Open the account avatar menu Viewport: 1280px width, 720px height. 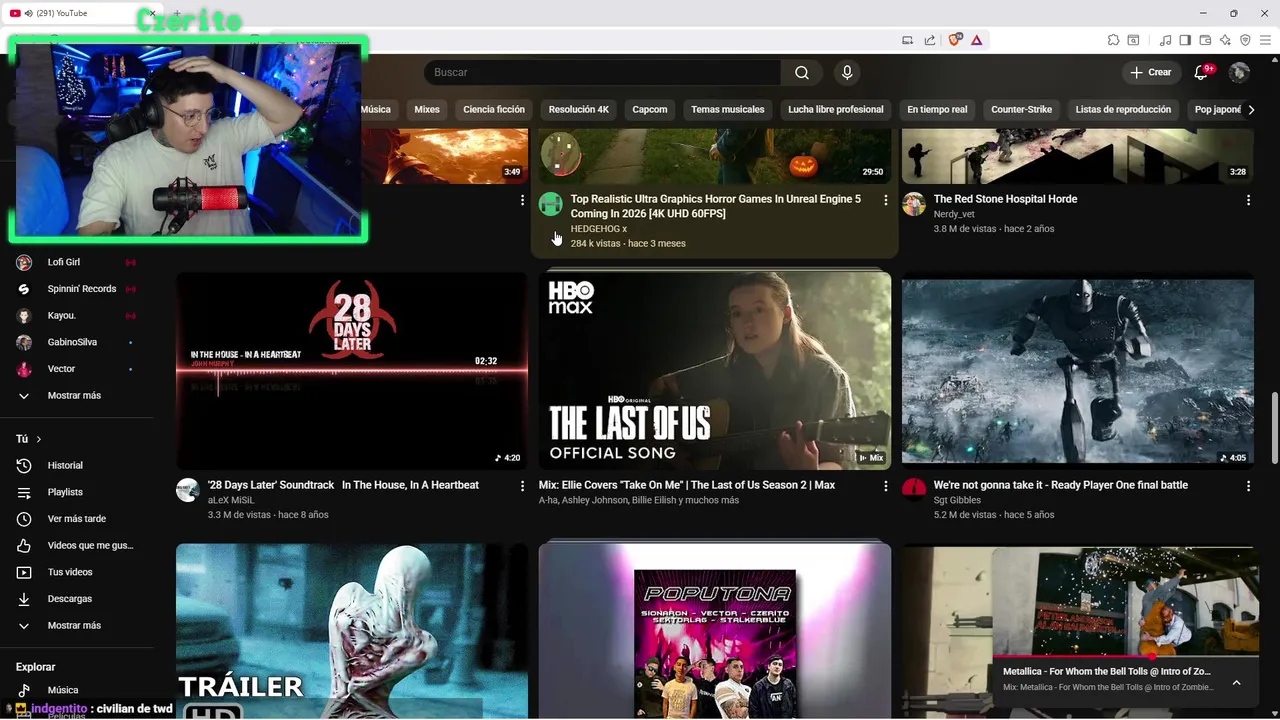pos(1239,72)
